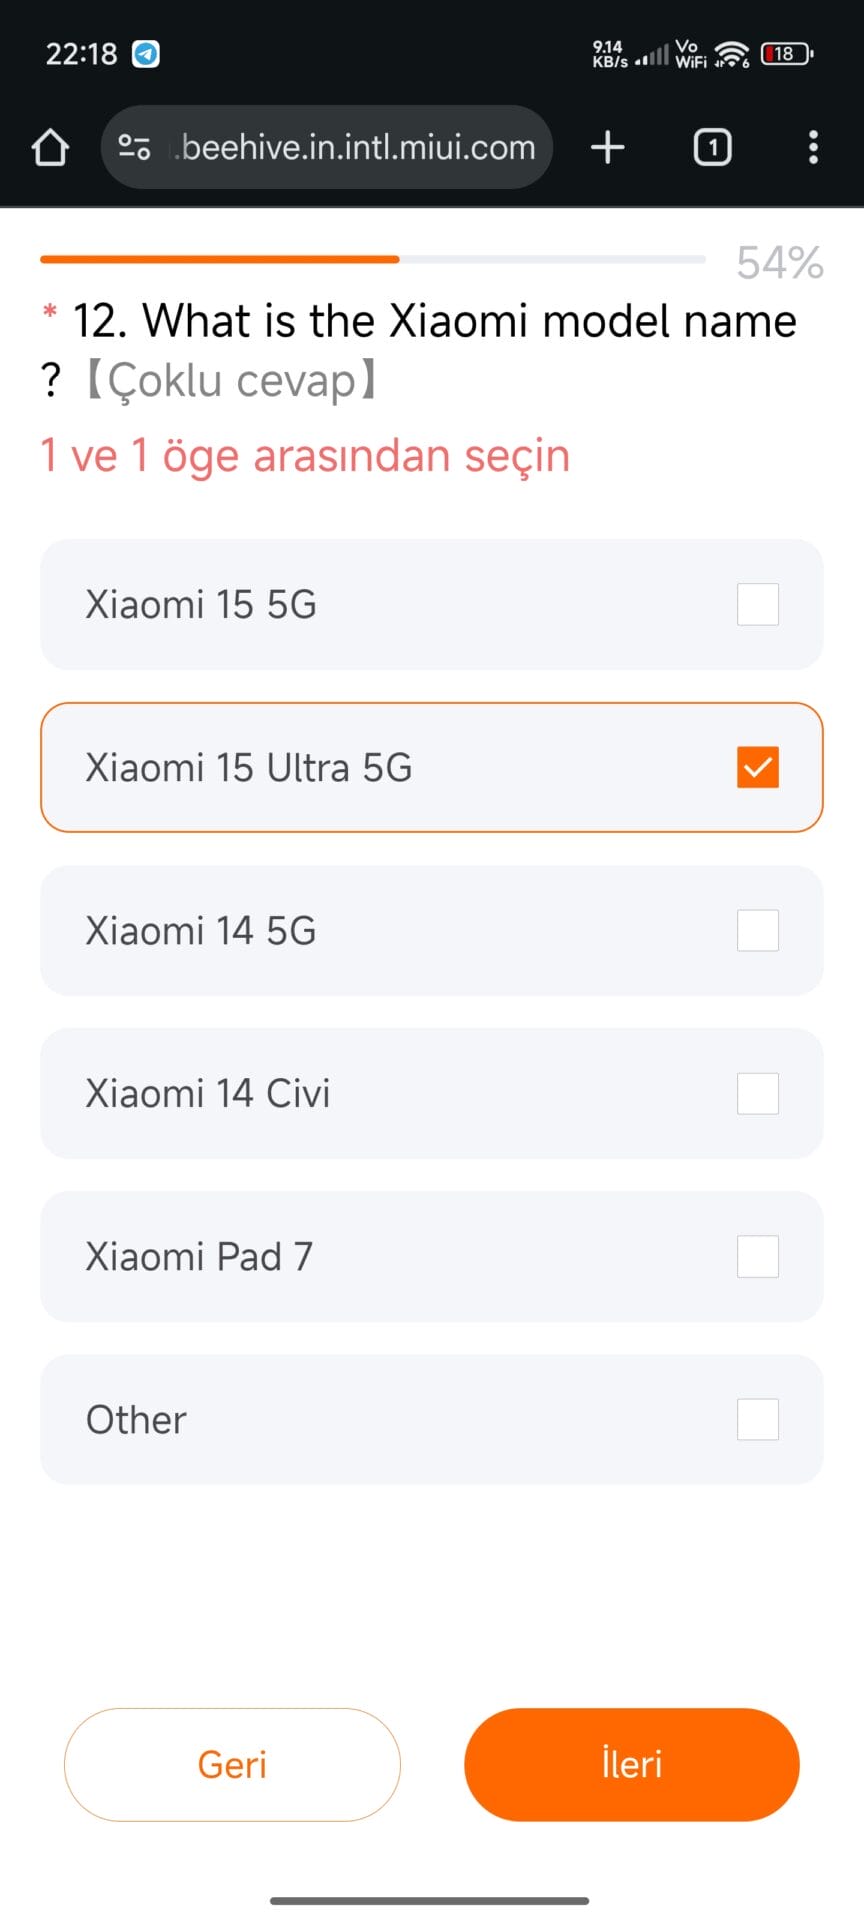Tap the bottom navigation gesture handle
The height and width of the screenshot is (1920, 864).
tap(430, 1900)
